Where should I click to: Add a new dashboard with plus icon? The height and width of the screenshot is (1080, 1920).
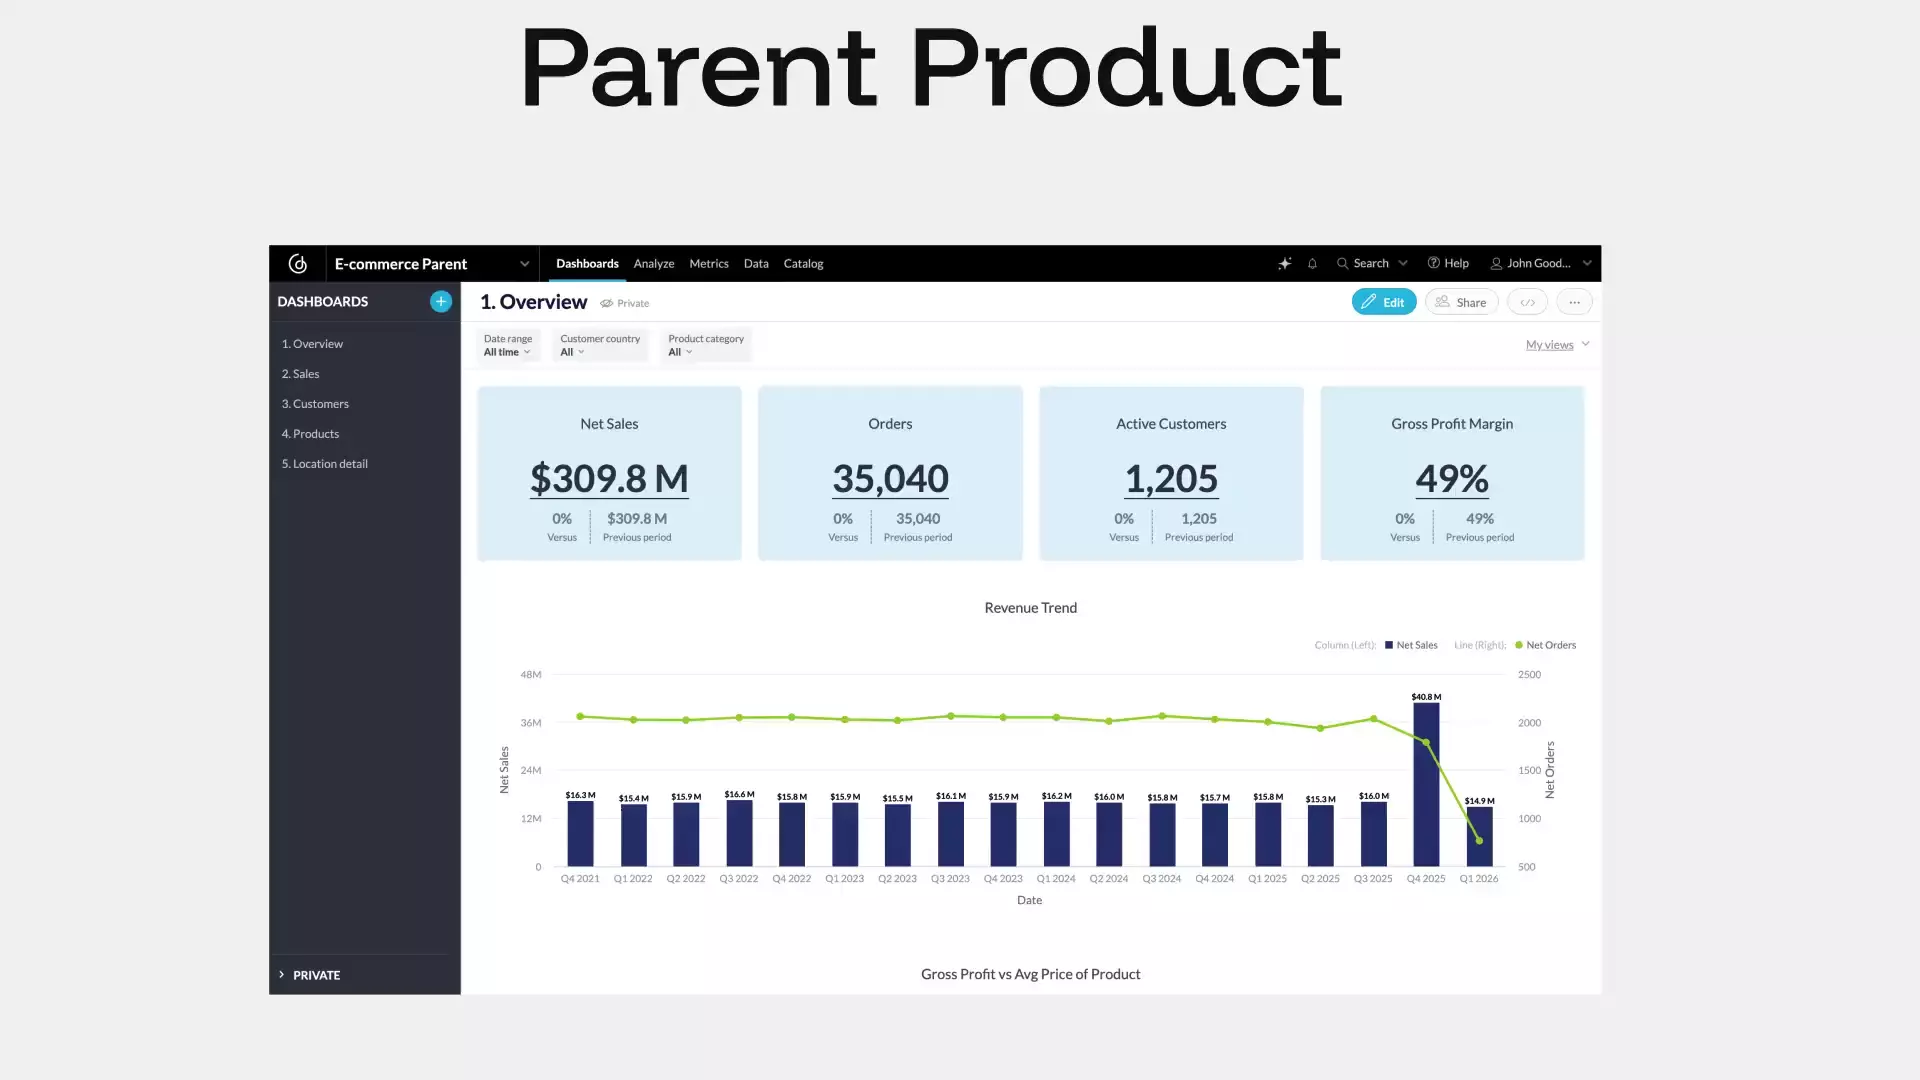pyautogui.click(x=440, y=302)
